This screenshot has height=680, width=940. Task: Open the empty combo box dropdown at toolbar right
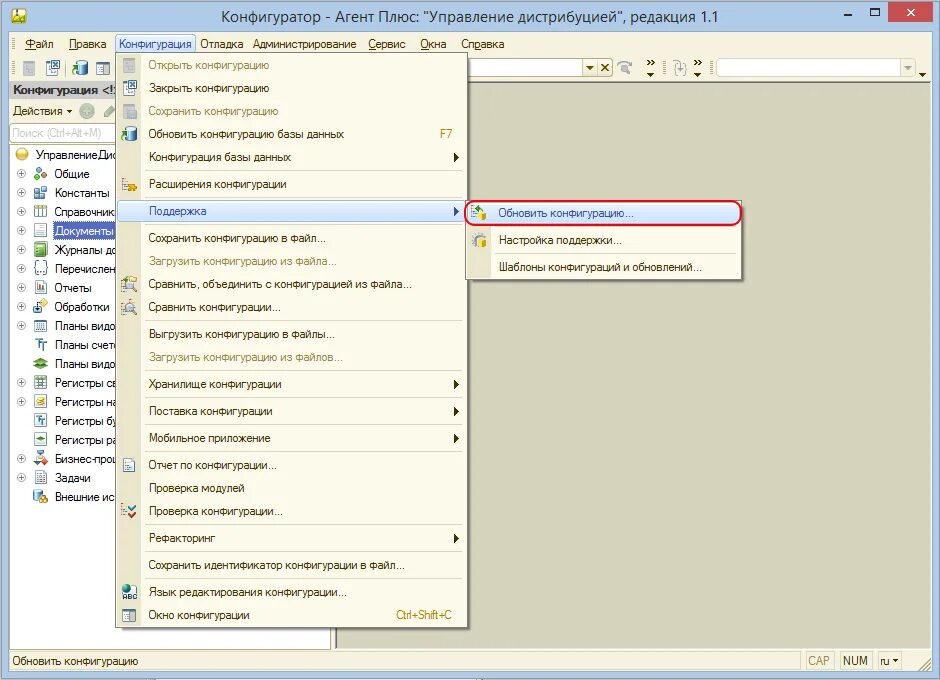pyautogui.click(x=908, y=68)
